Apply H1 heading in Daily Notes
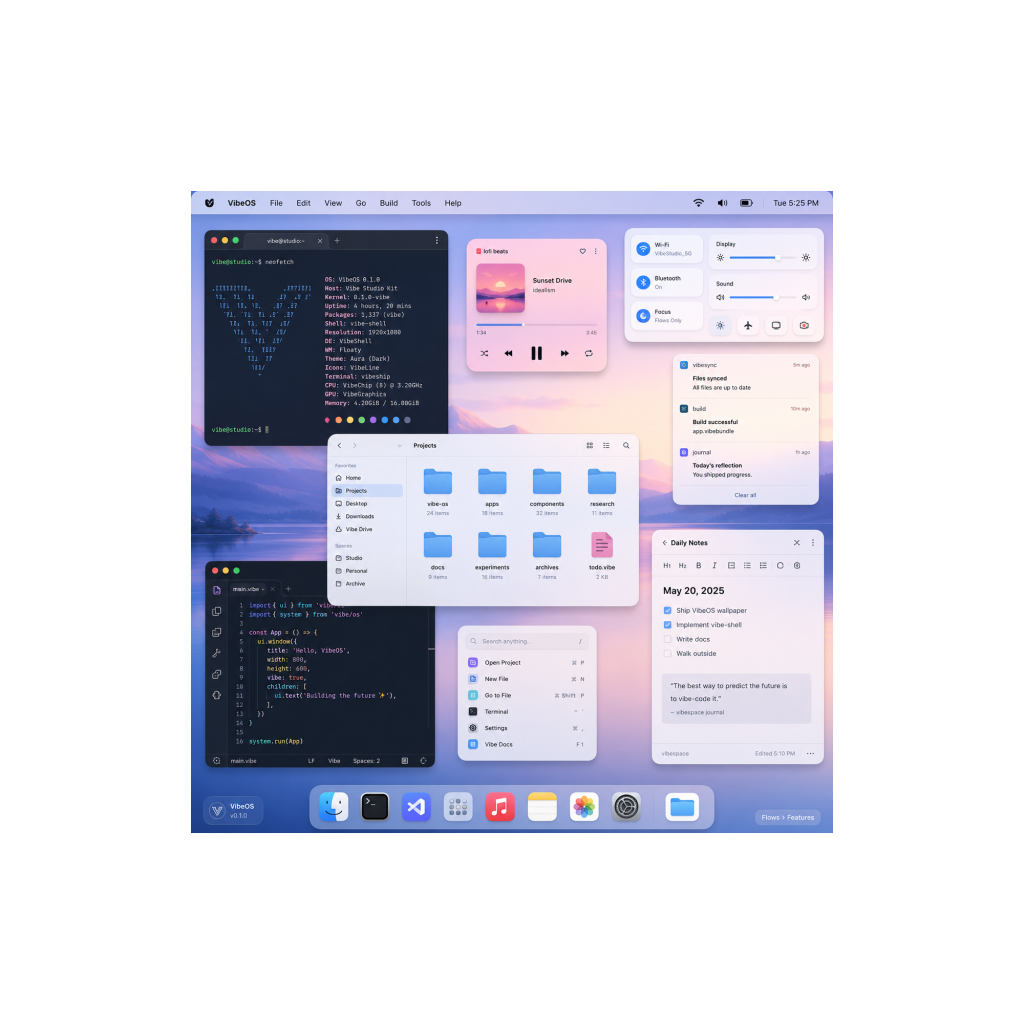Screen dimensions: 1024x1024 667,566
